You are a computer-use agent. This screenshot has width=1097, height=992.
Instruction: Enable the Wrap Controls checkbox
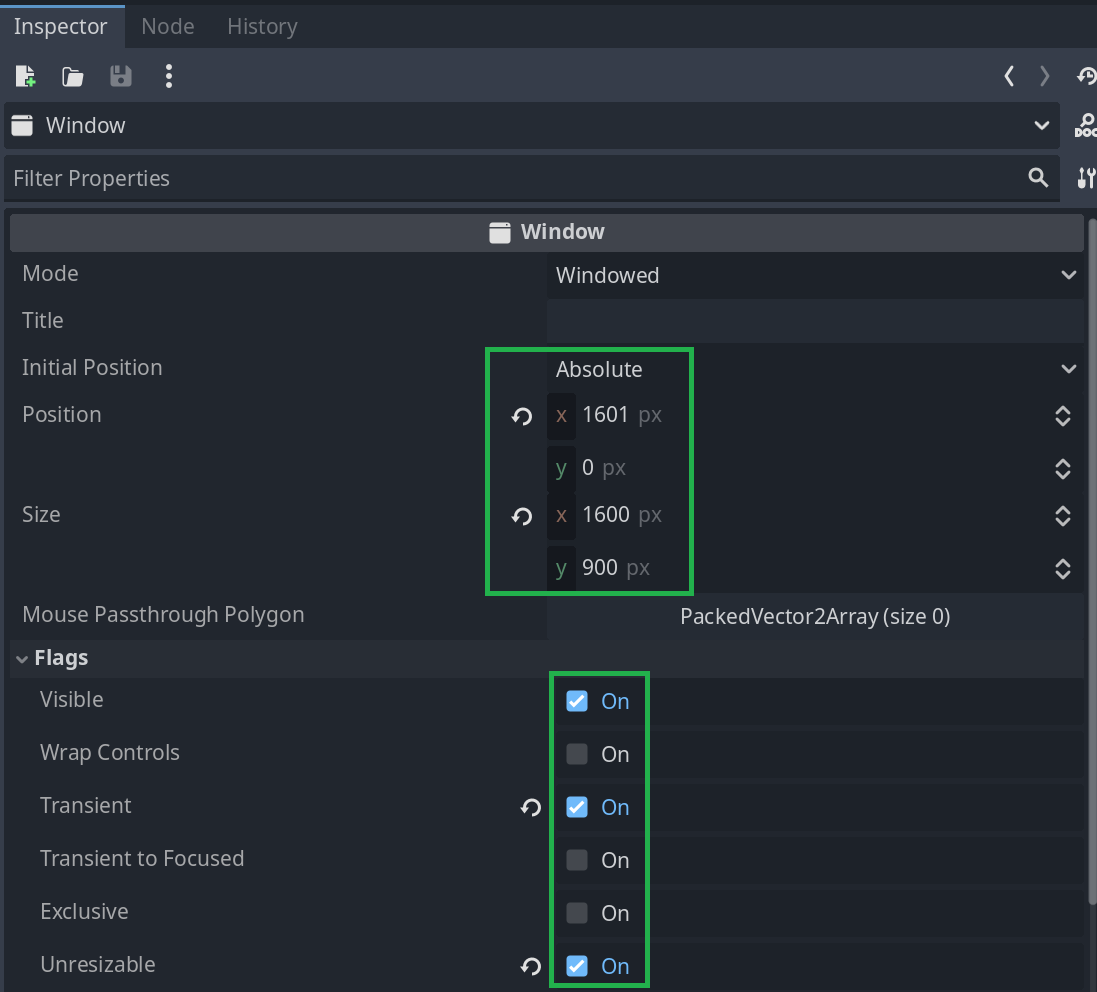coord(577,754)
